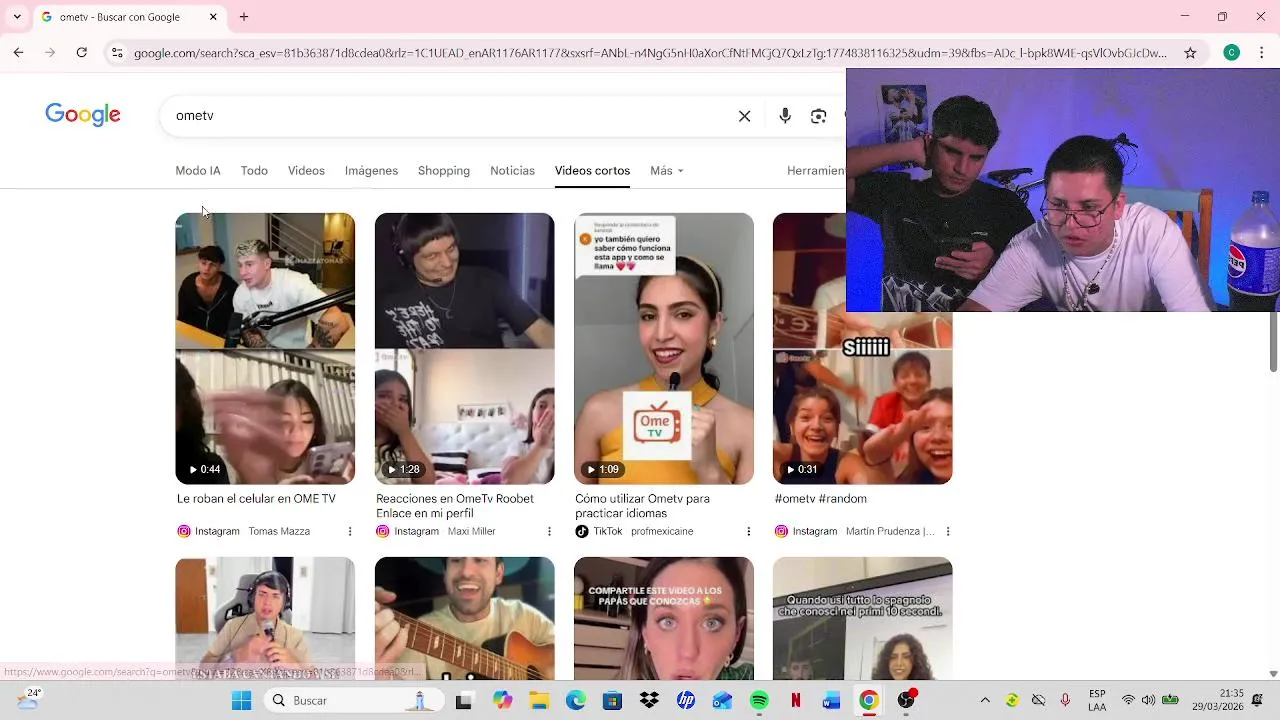Open Cómo utilizar Ometv video thumbnail
The image size is (1280, 720).
pyautogui.click(x=664, y=349)
